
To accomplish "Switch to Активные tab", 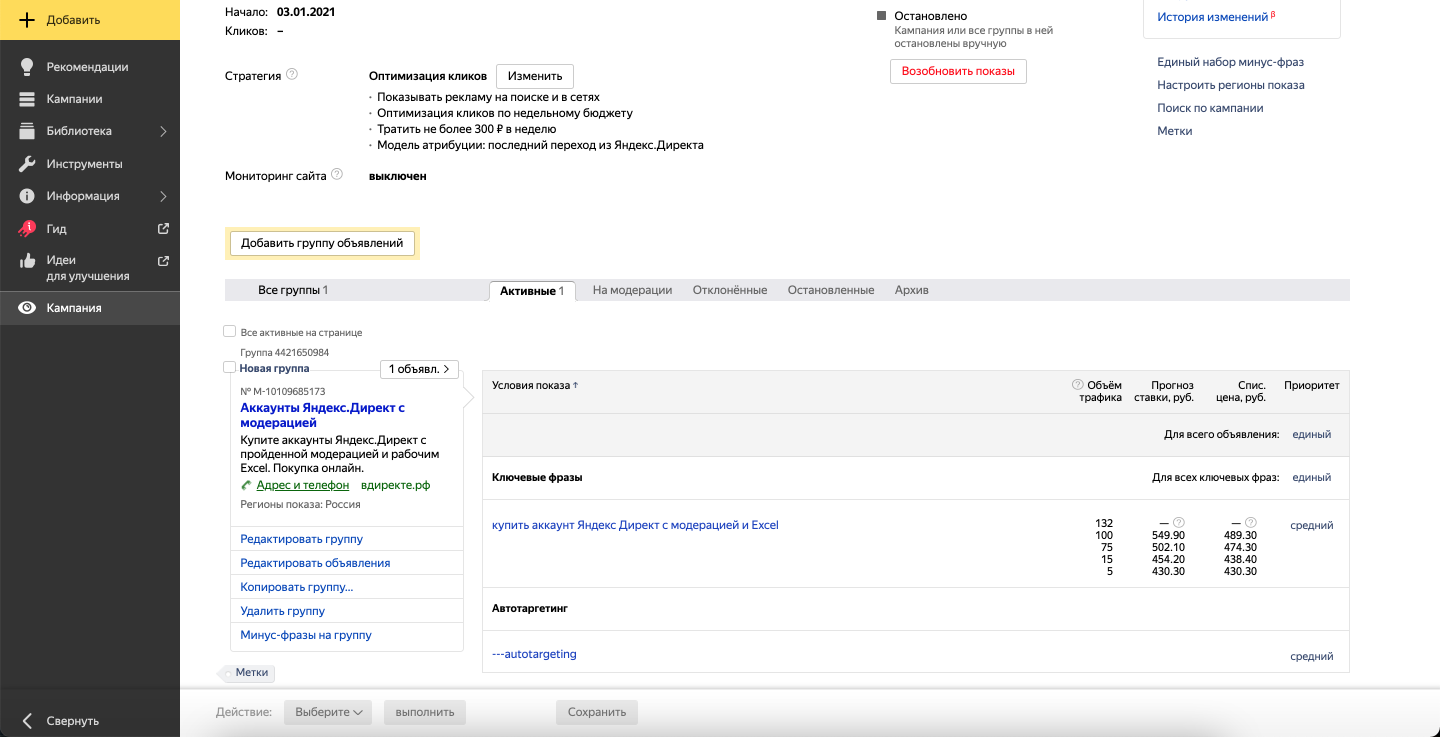I will pyautogui.click(x=532, y=290).
